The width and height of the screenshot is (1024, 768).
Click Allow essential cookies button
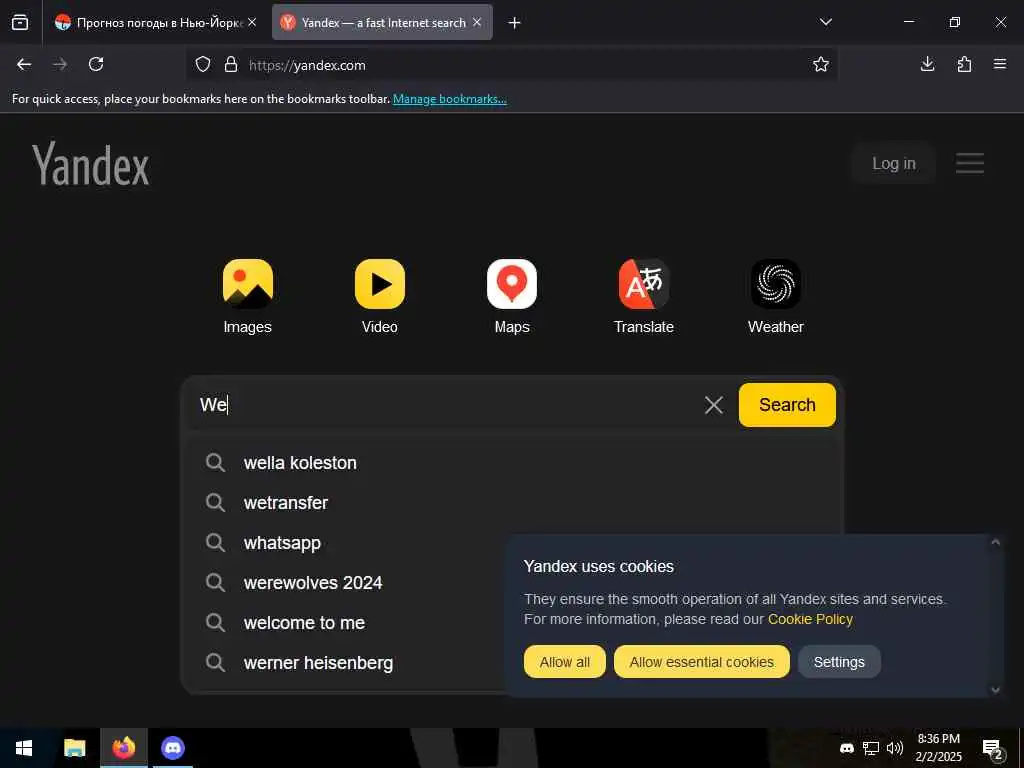pos(701,662)
